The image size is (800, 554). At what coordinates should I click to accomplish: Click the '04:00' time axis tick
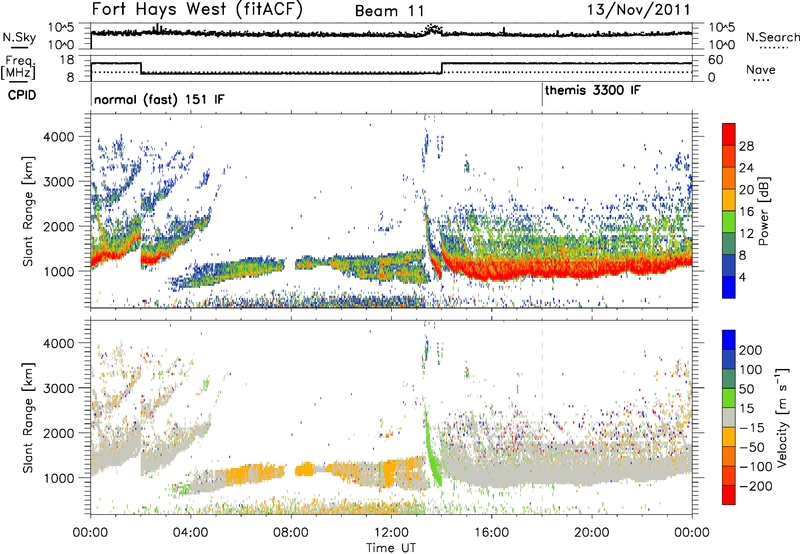pyautogui.click(x=191, y=533)
